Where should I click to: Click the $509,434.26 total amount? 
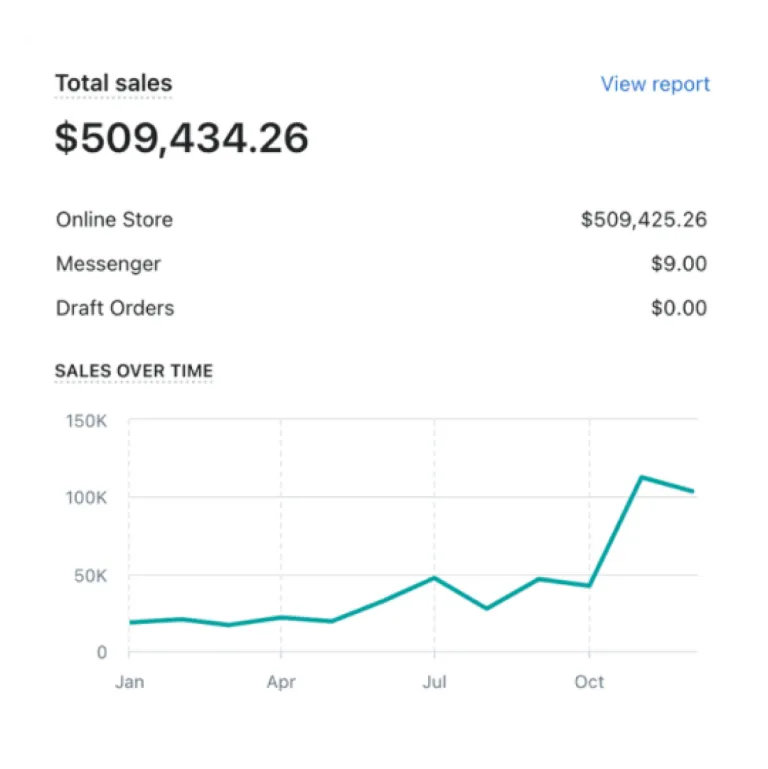point(181,138)
